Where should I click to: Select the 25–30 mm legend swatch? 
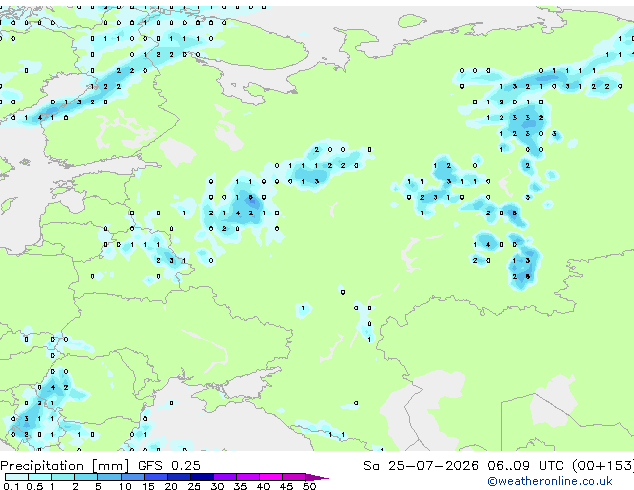201,477
